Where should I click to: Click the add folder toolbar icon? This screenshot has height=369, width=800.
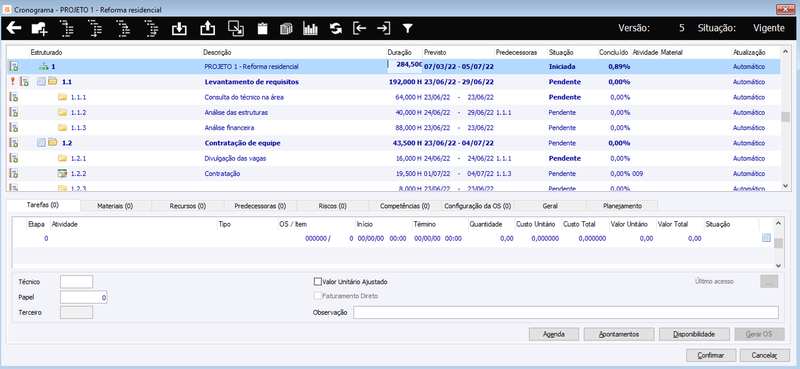tap(39, 29)
